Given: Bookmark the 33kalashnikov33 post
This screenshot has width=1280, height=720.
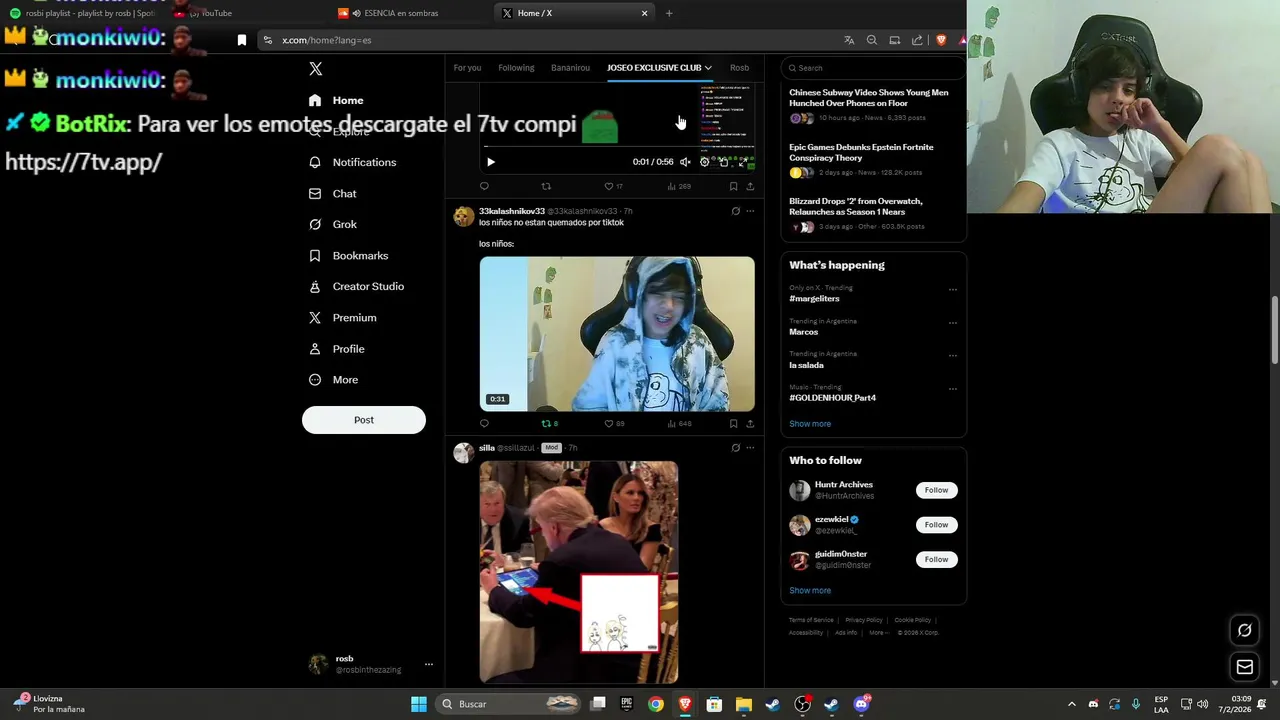Looking at the screenshot, I should 733,423.
